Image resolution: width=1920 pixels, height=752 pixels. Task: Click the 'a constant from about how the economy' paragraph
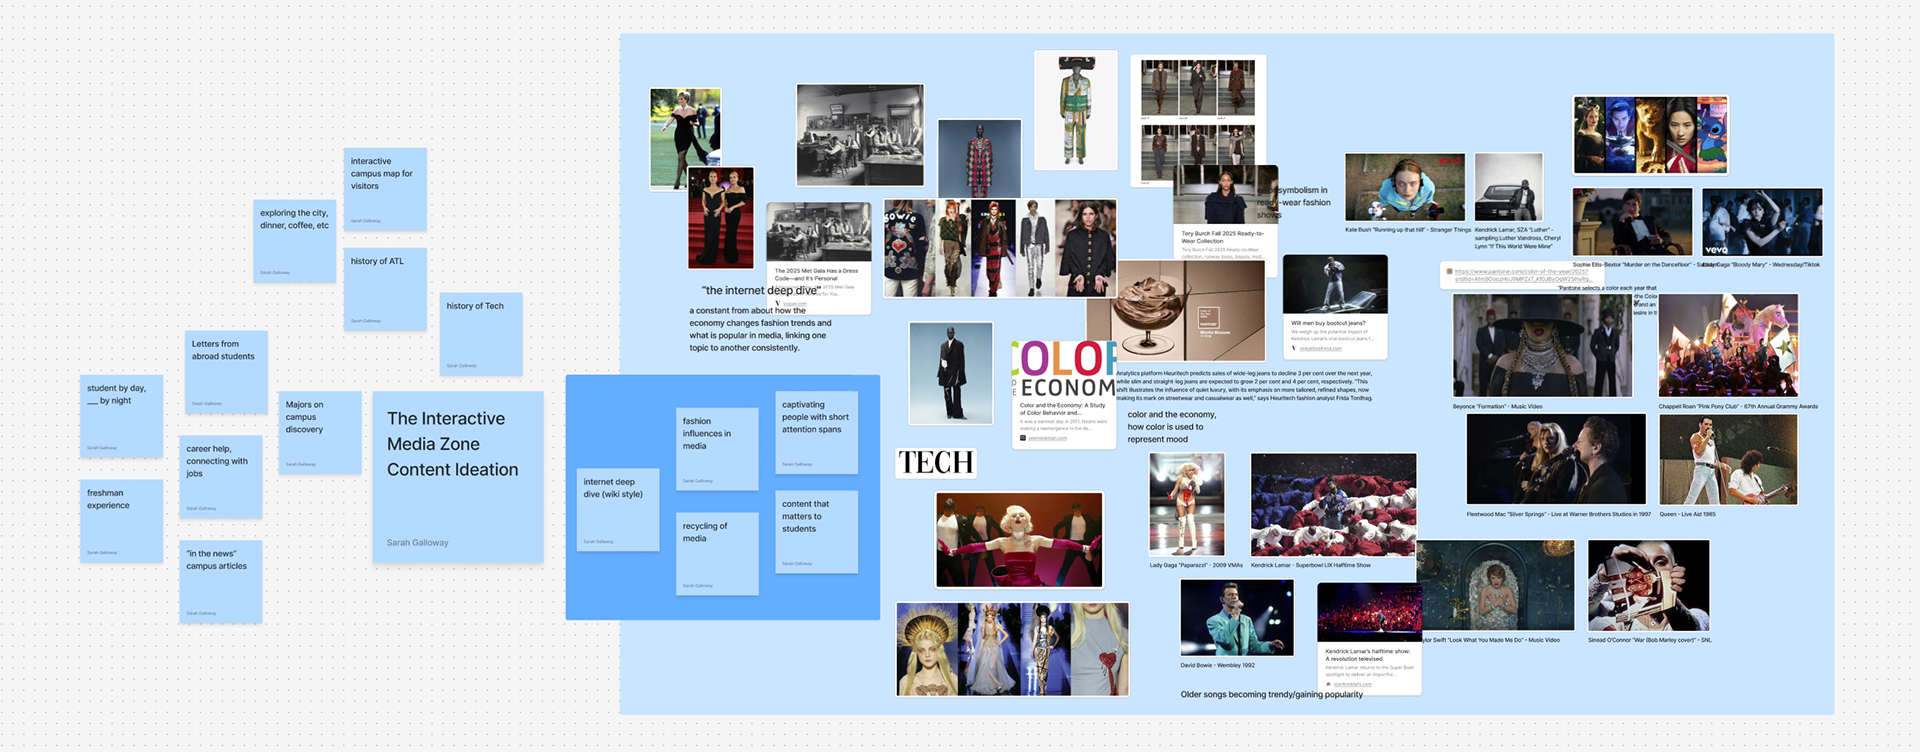click(x=760, y=329)
